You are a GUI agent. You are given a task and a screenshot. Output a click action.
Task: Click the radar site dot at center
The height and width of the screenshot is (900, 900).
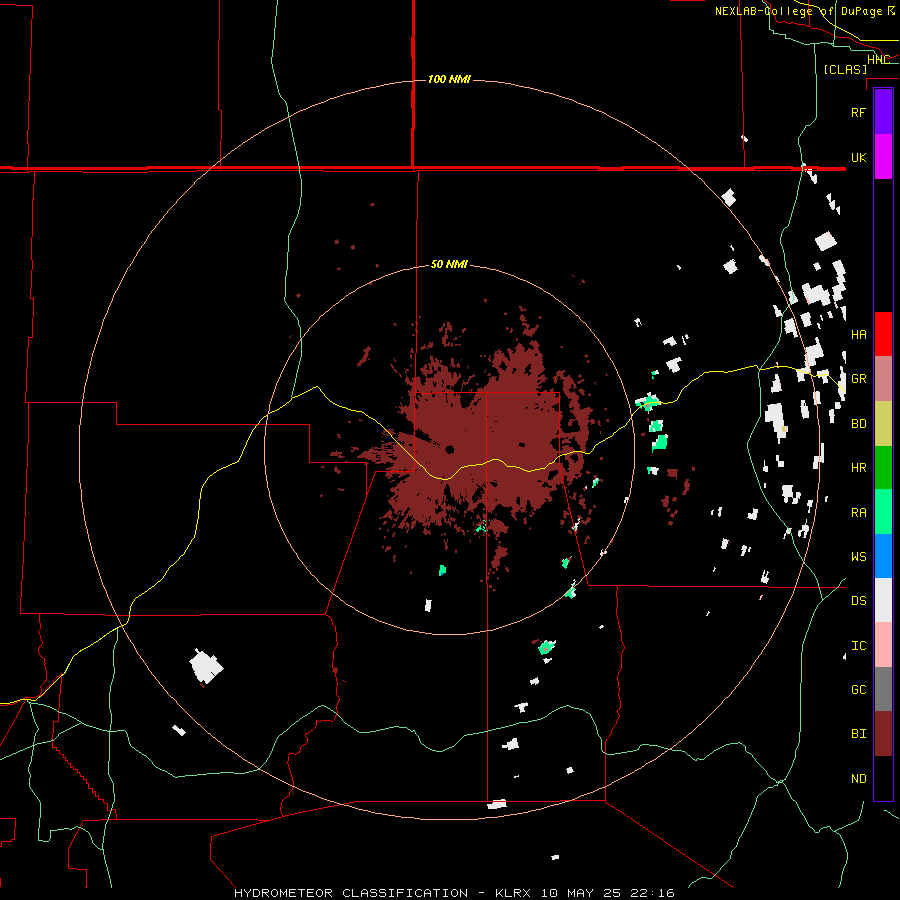449,449
